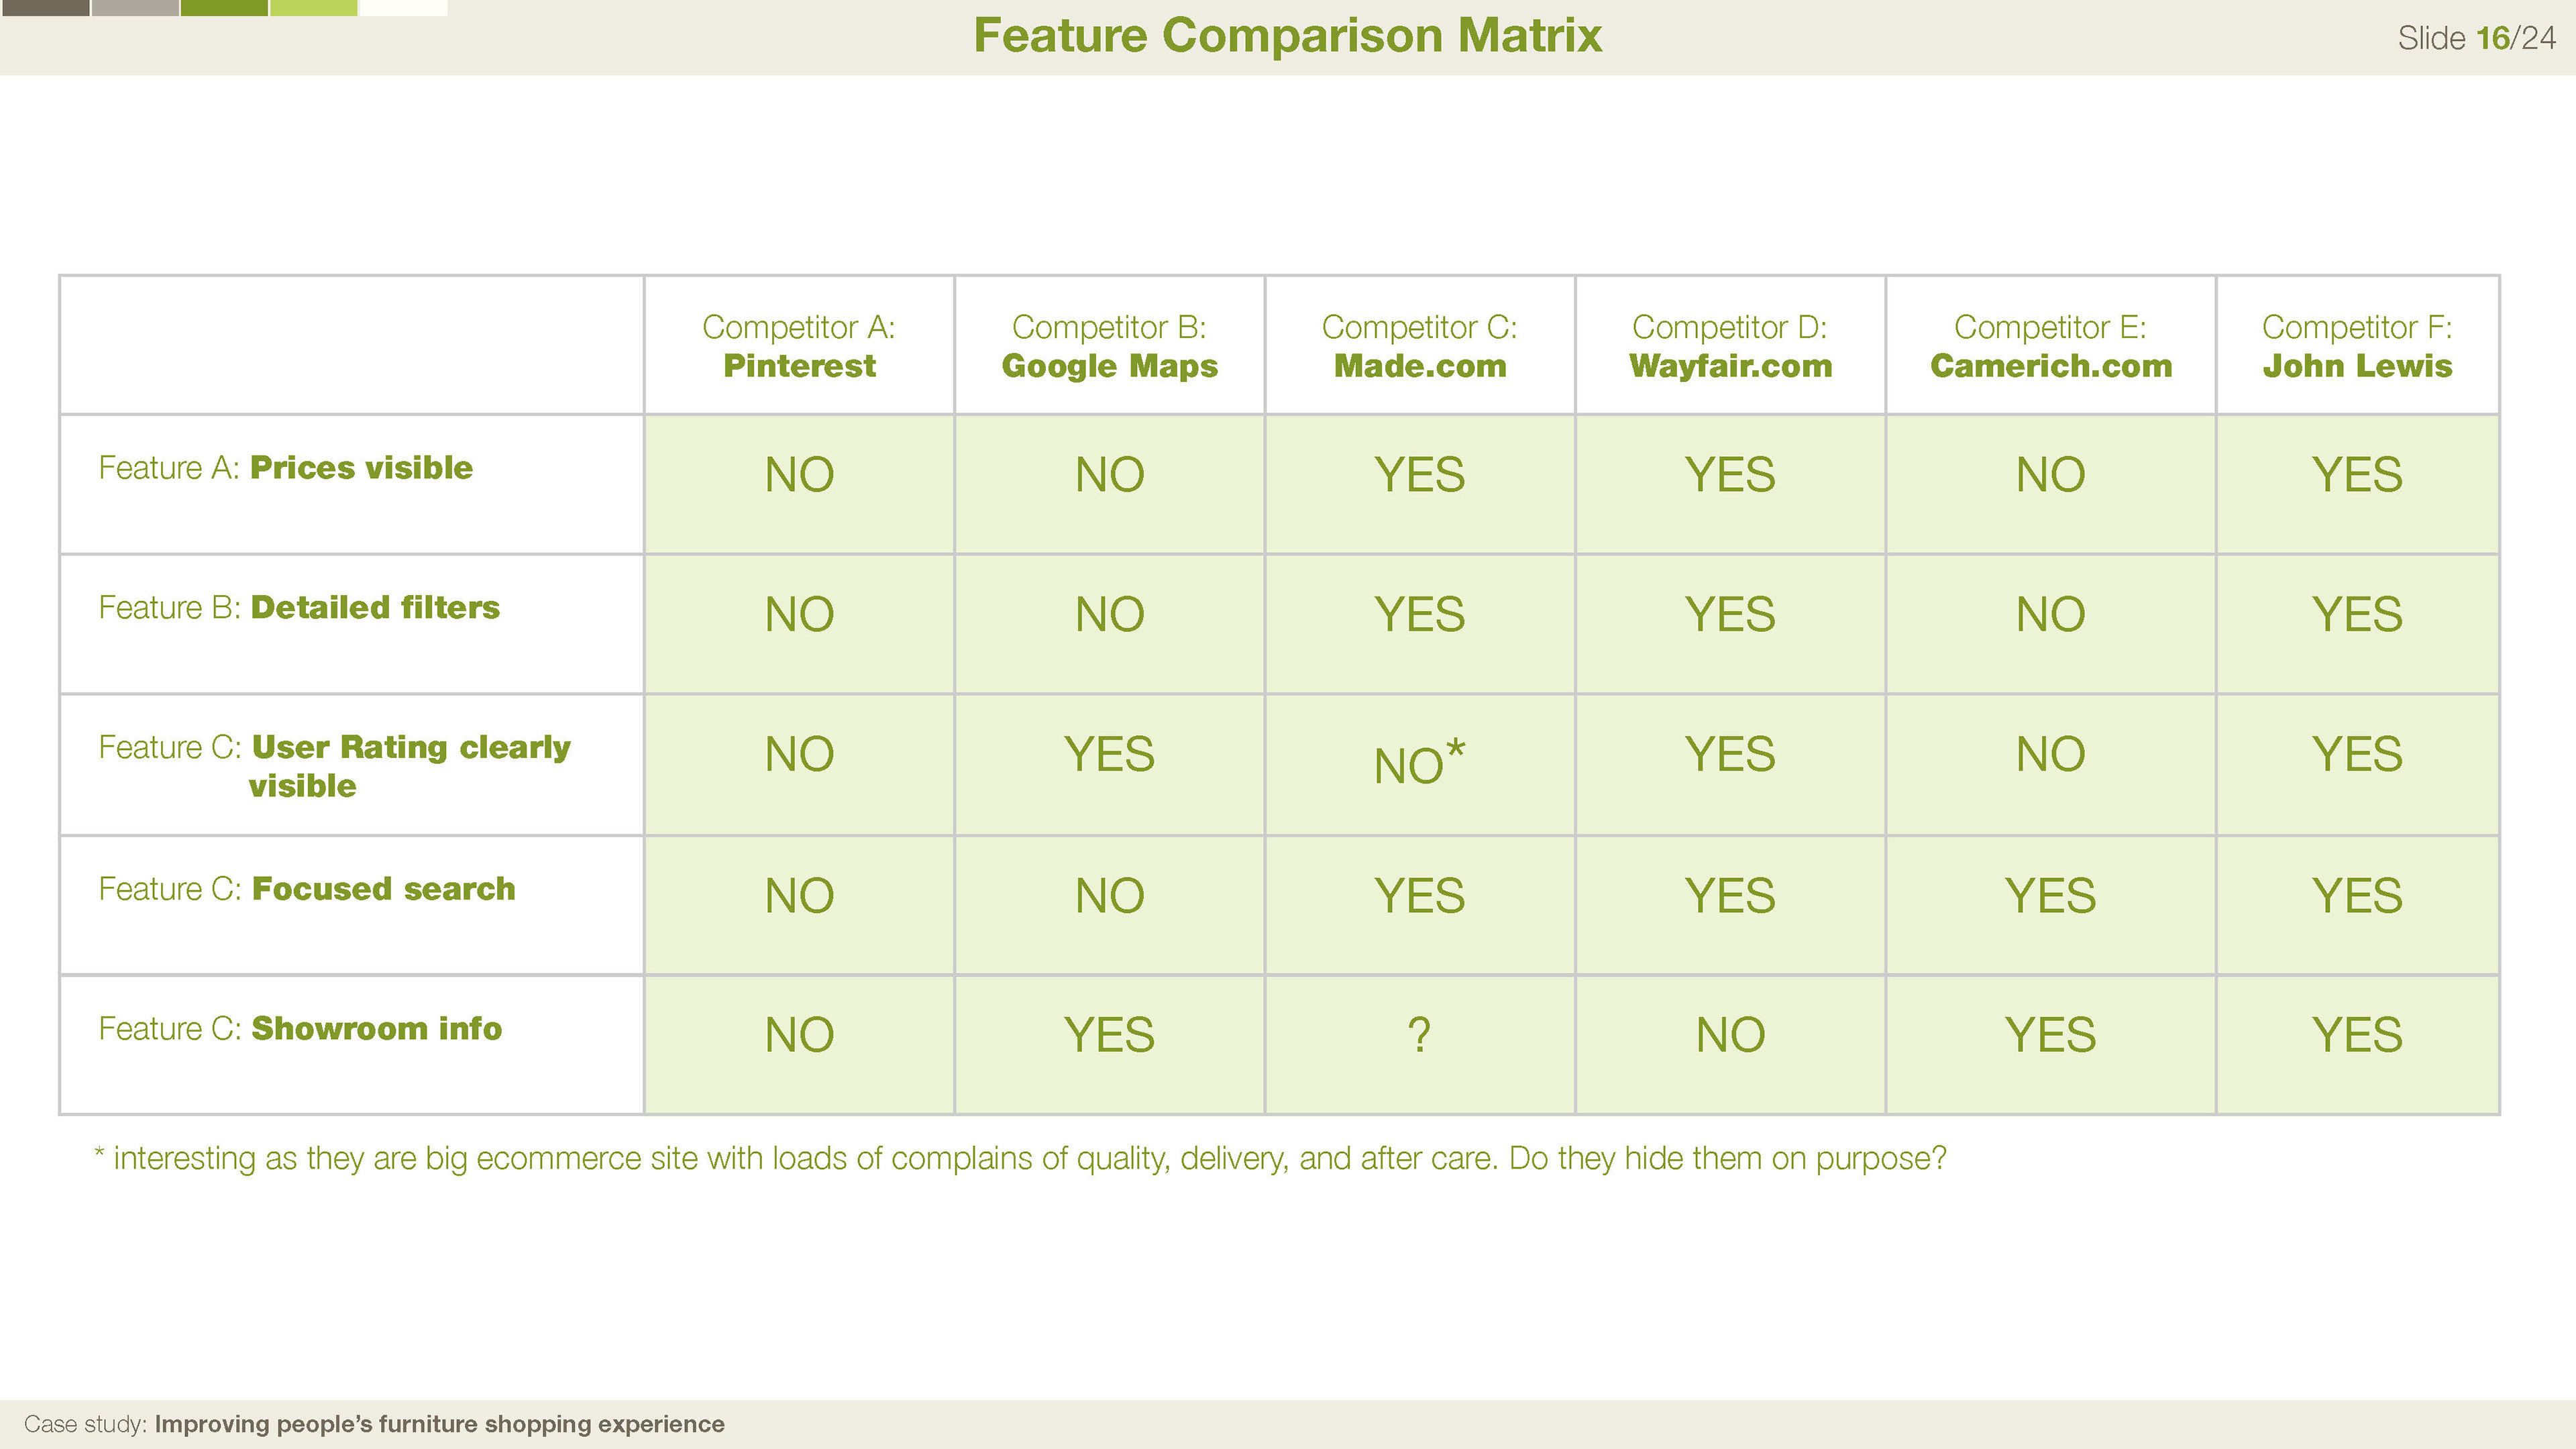Click the Feature Comparison Matrix title

click(1287, 36)
